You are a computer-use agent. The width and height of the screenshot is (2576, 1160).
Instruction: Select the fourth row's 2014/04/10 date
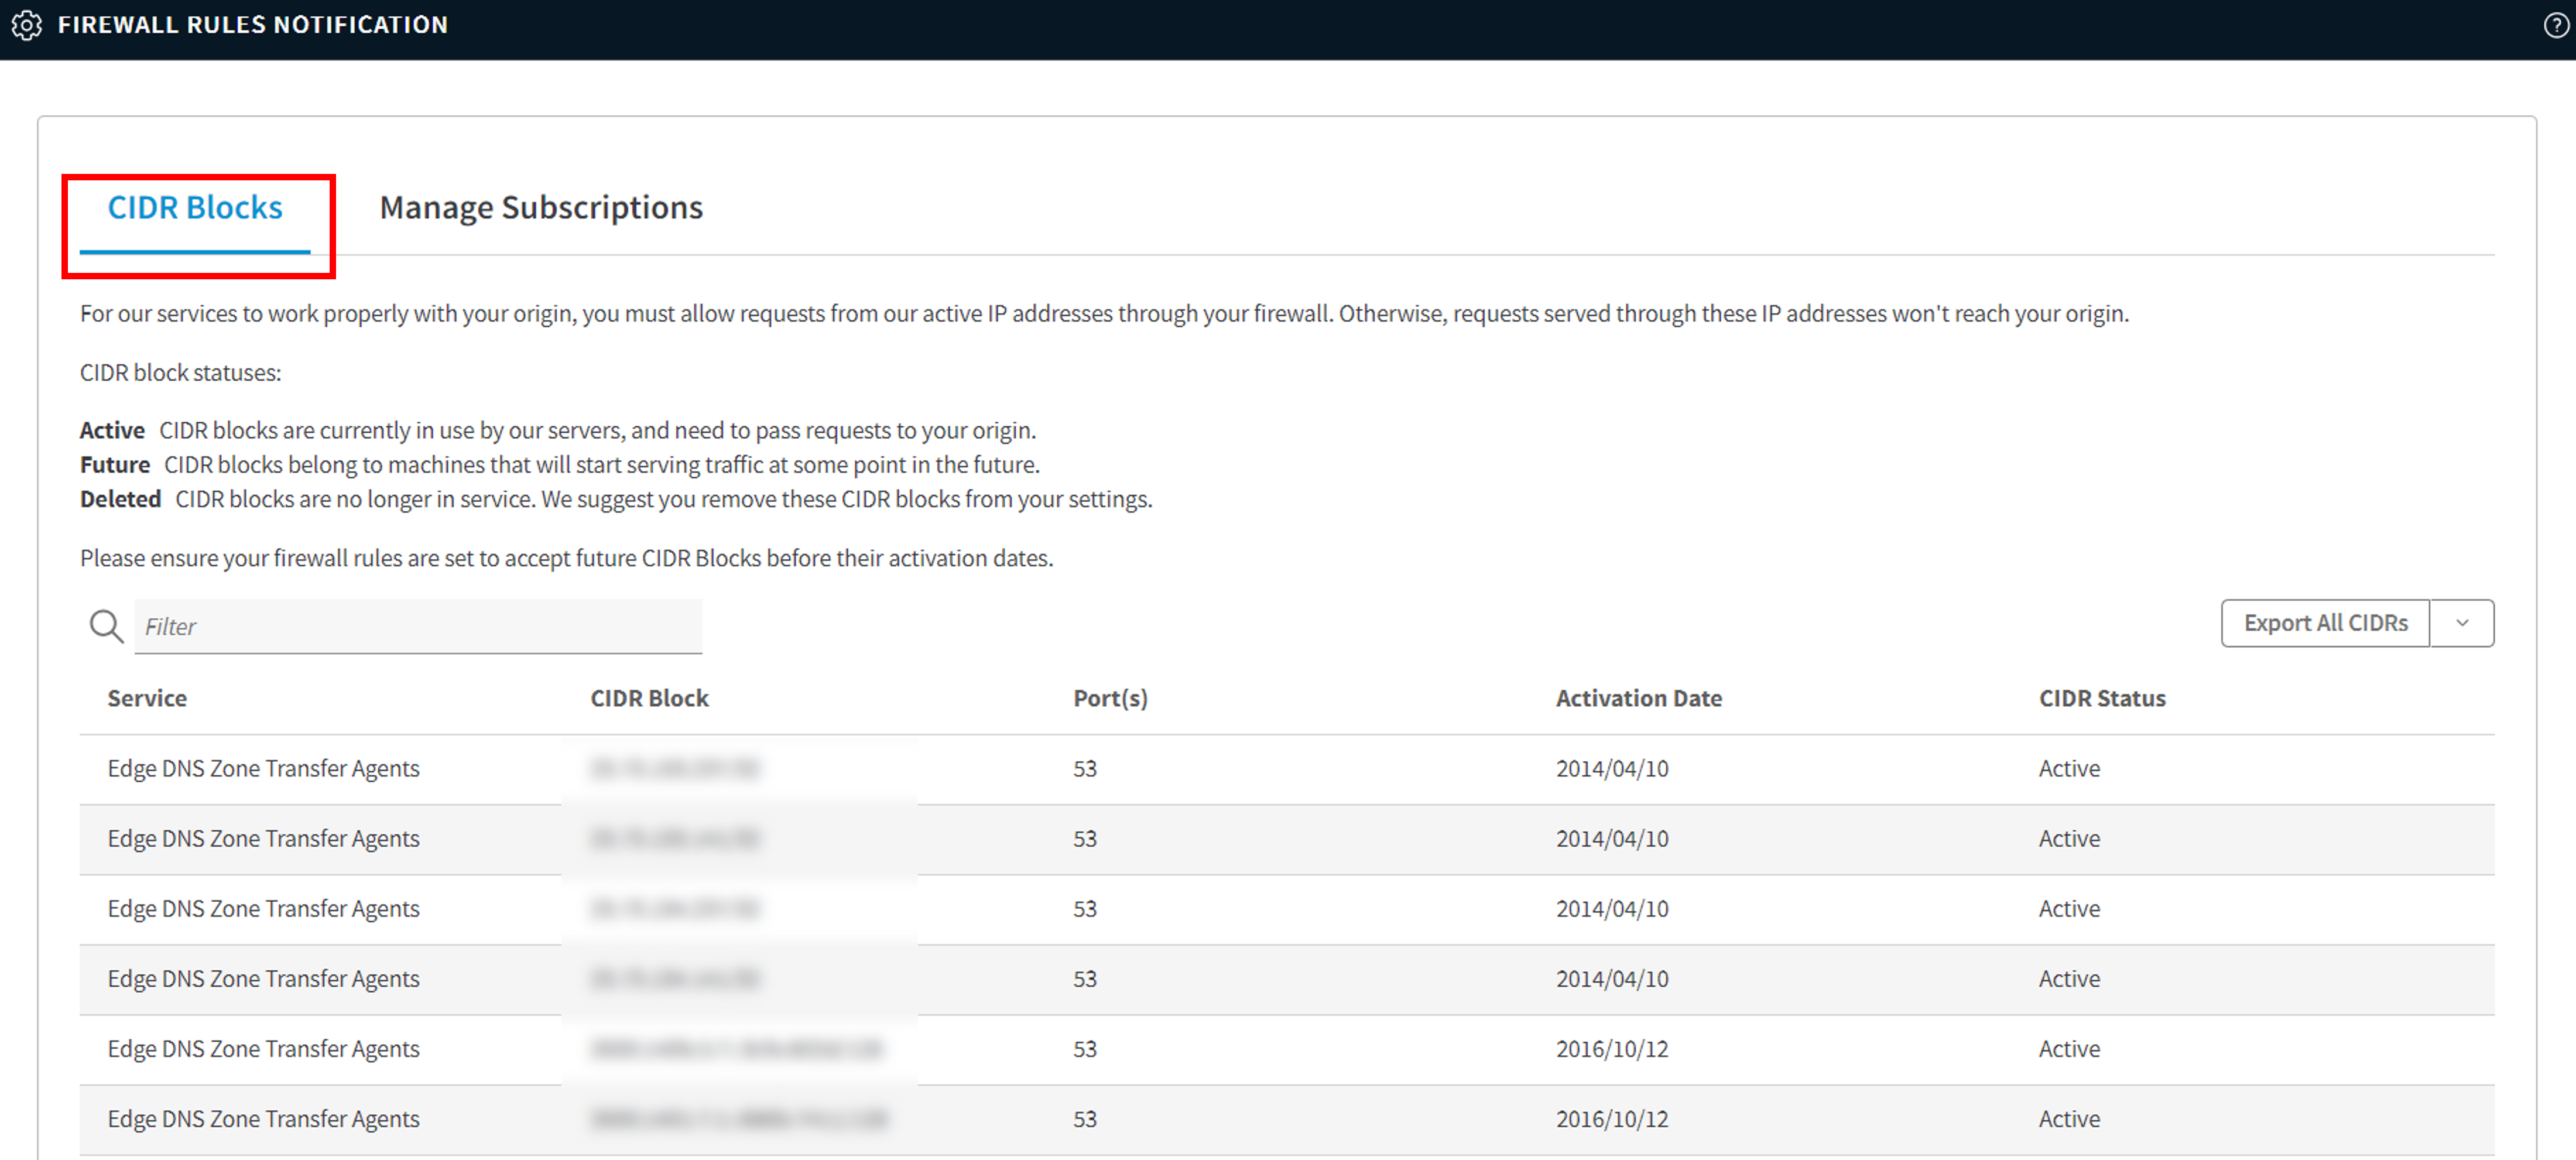(1612, 978)
